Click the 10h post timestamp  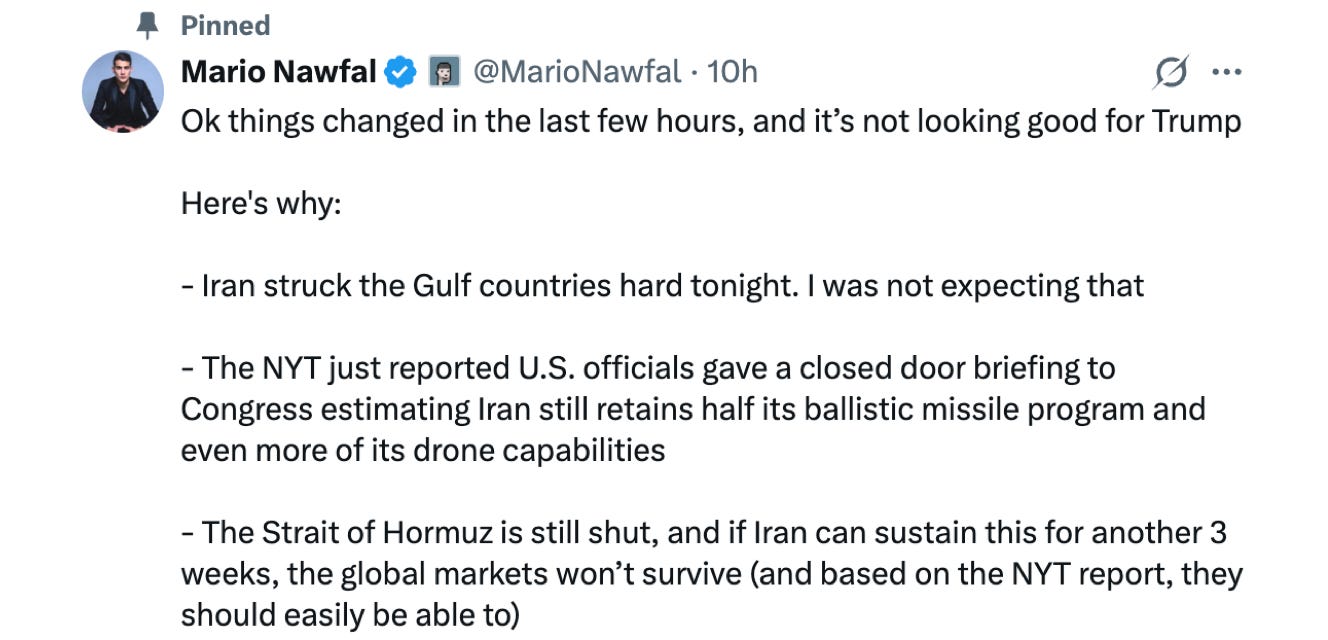pyautogui.click(x=732, y=72)
